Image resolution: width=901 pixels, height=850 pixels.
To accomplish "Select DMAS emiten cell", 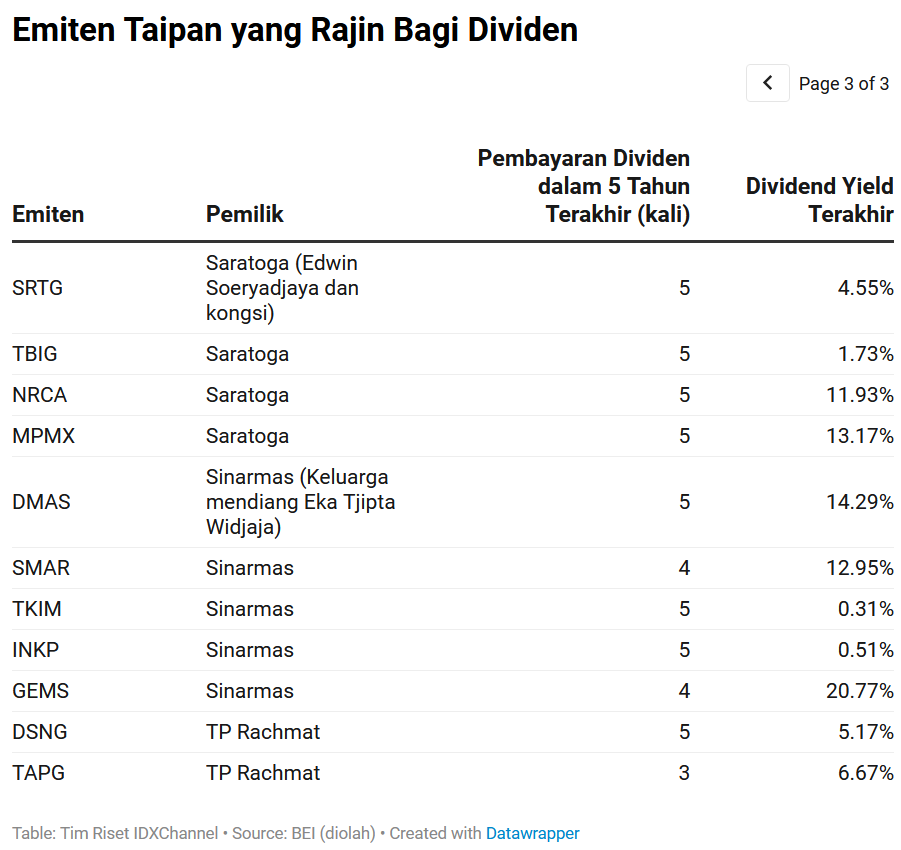I will (x=41, y=502).
